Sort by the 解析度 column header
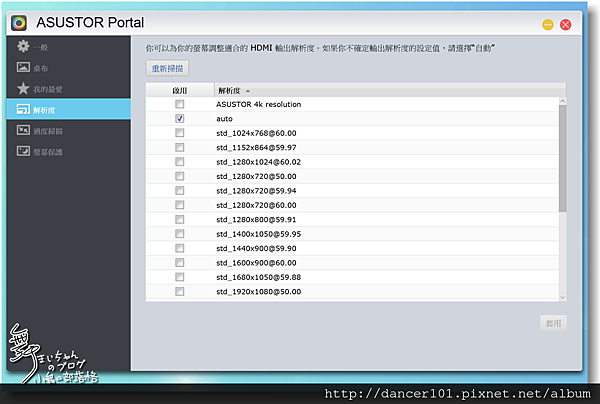The image size is (600, 404). (390, 90)
